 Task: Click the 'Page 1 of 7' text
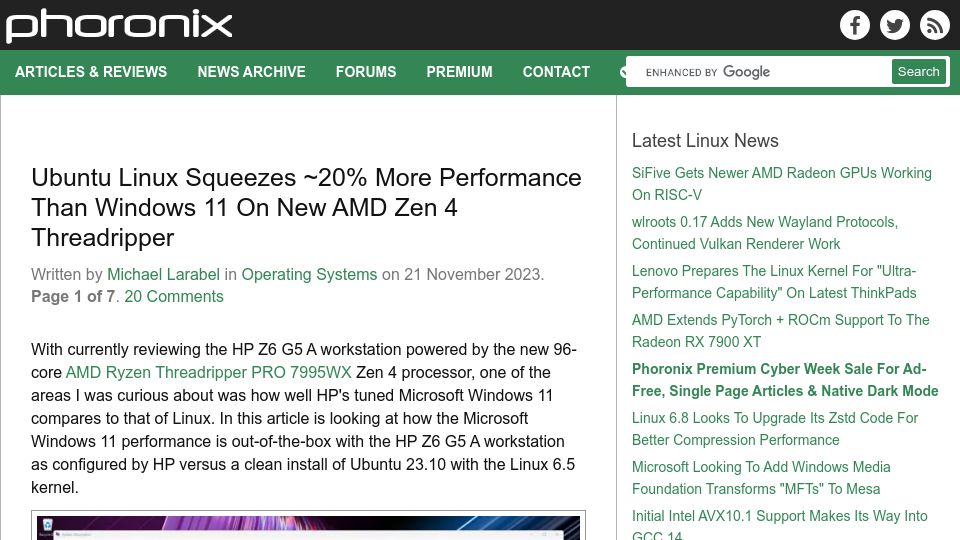(x=73, y=296)
